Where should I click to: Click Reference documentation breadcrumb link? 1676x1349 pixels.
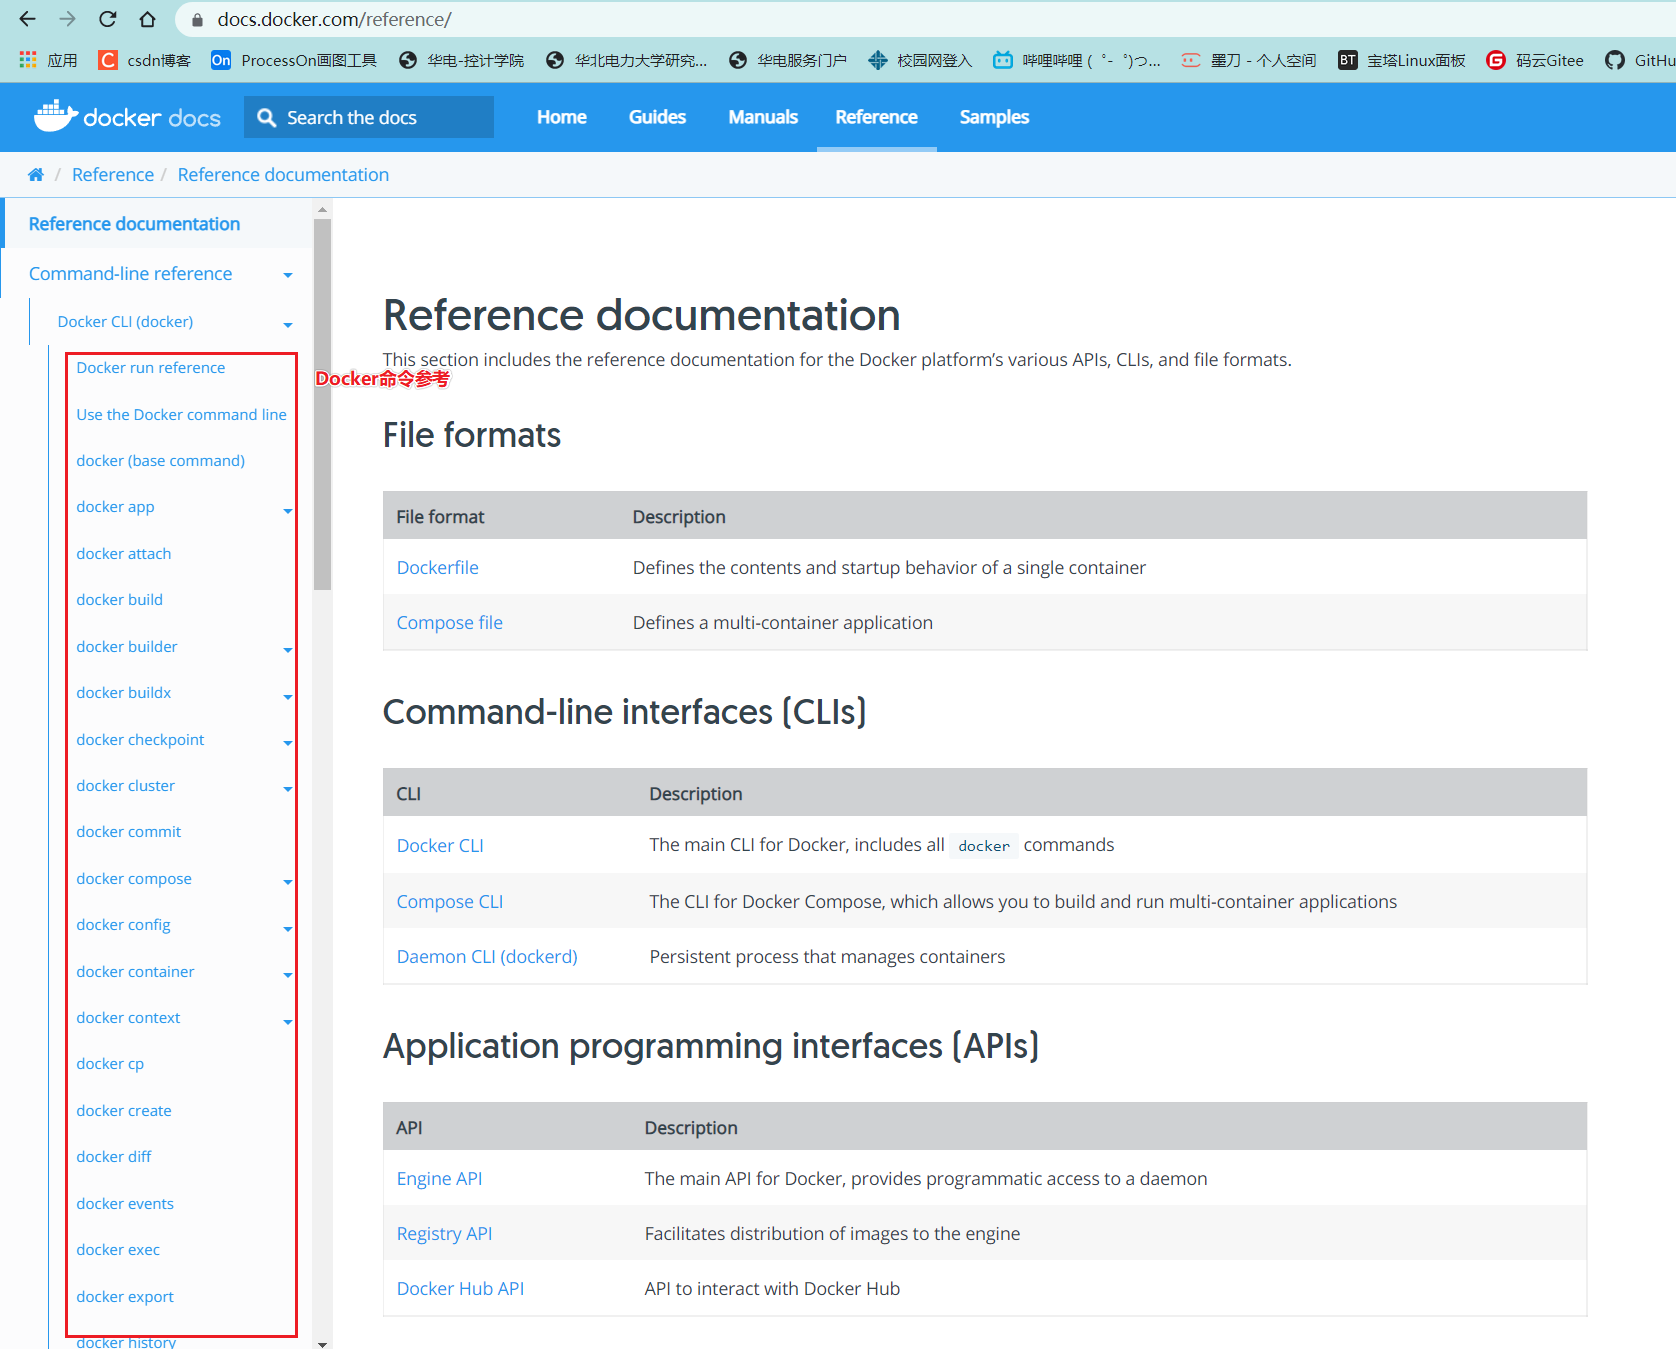coord(283,175)
